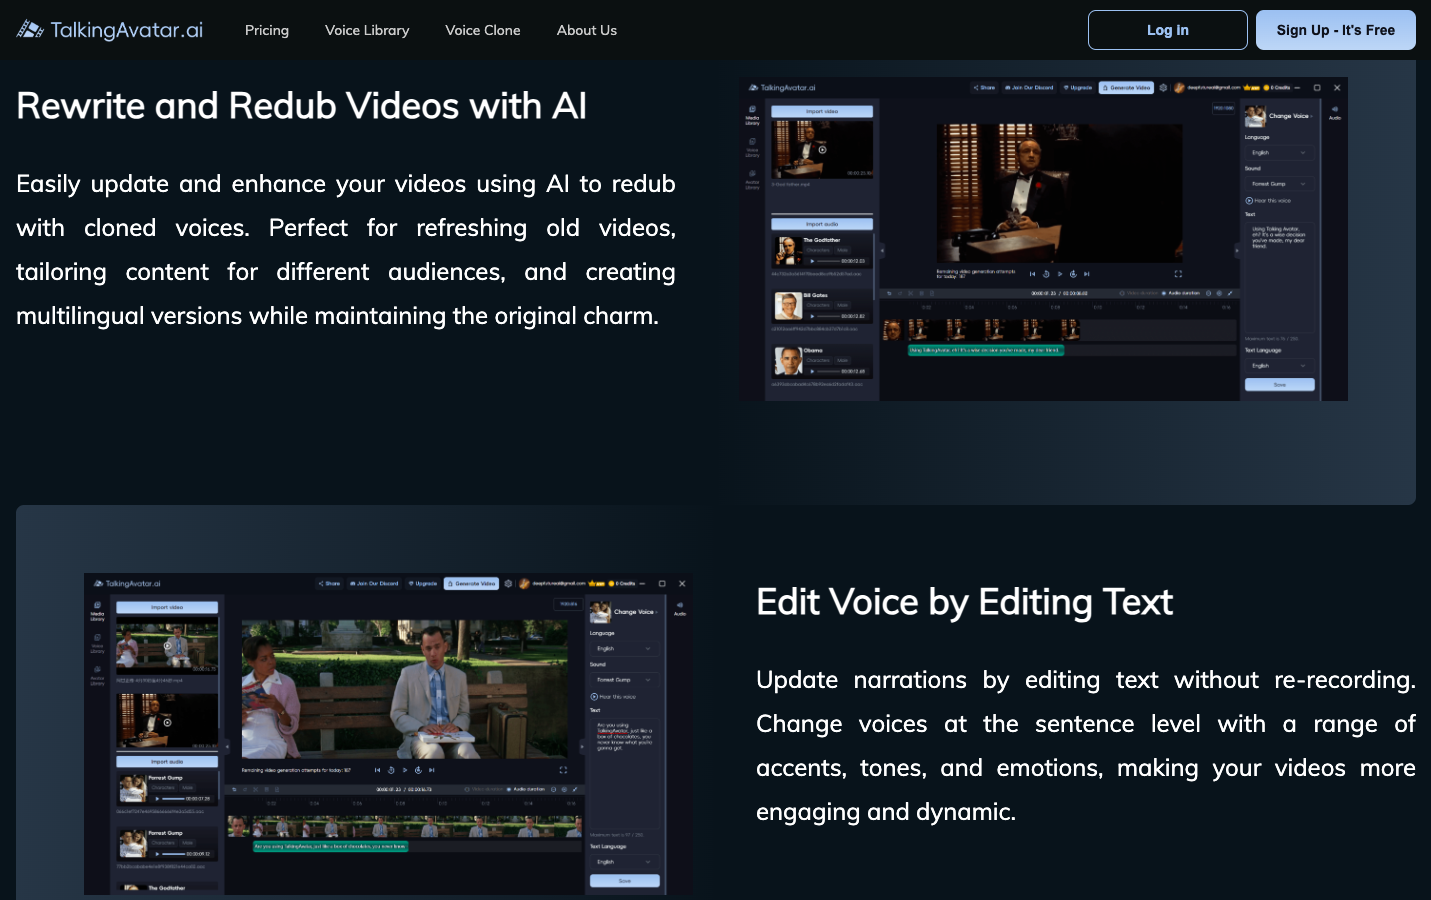Open settings gear in the Godfather editor screenshot
The height and width of the screenshot is (900, 1431).
click(x=1163, y=88)
